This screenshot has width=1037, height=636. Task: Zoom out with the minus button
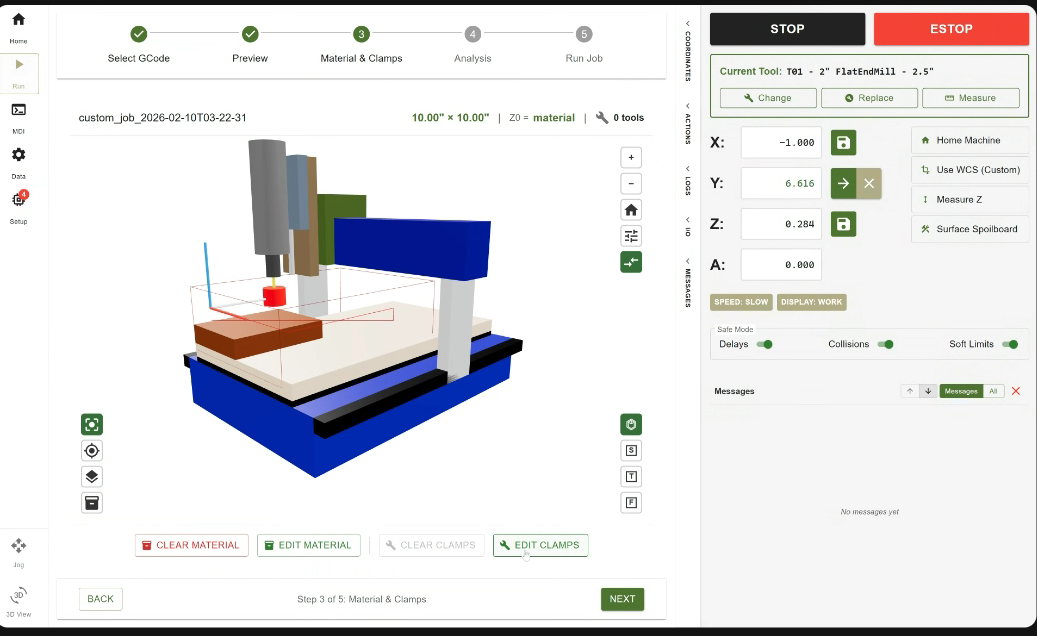(631, 183)
